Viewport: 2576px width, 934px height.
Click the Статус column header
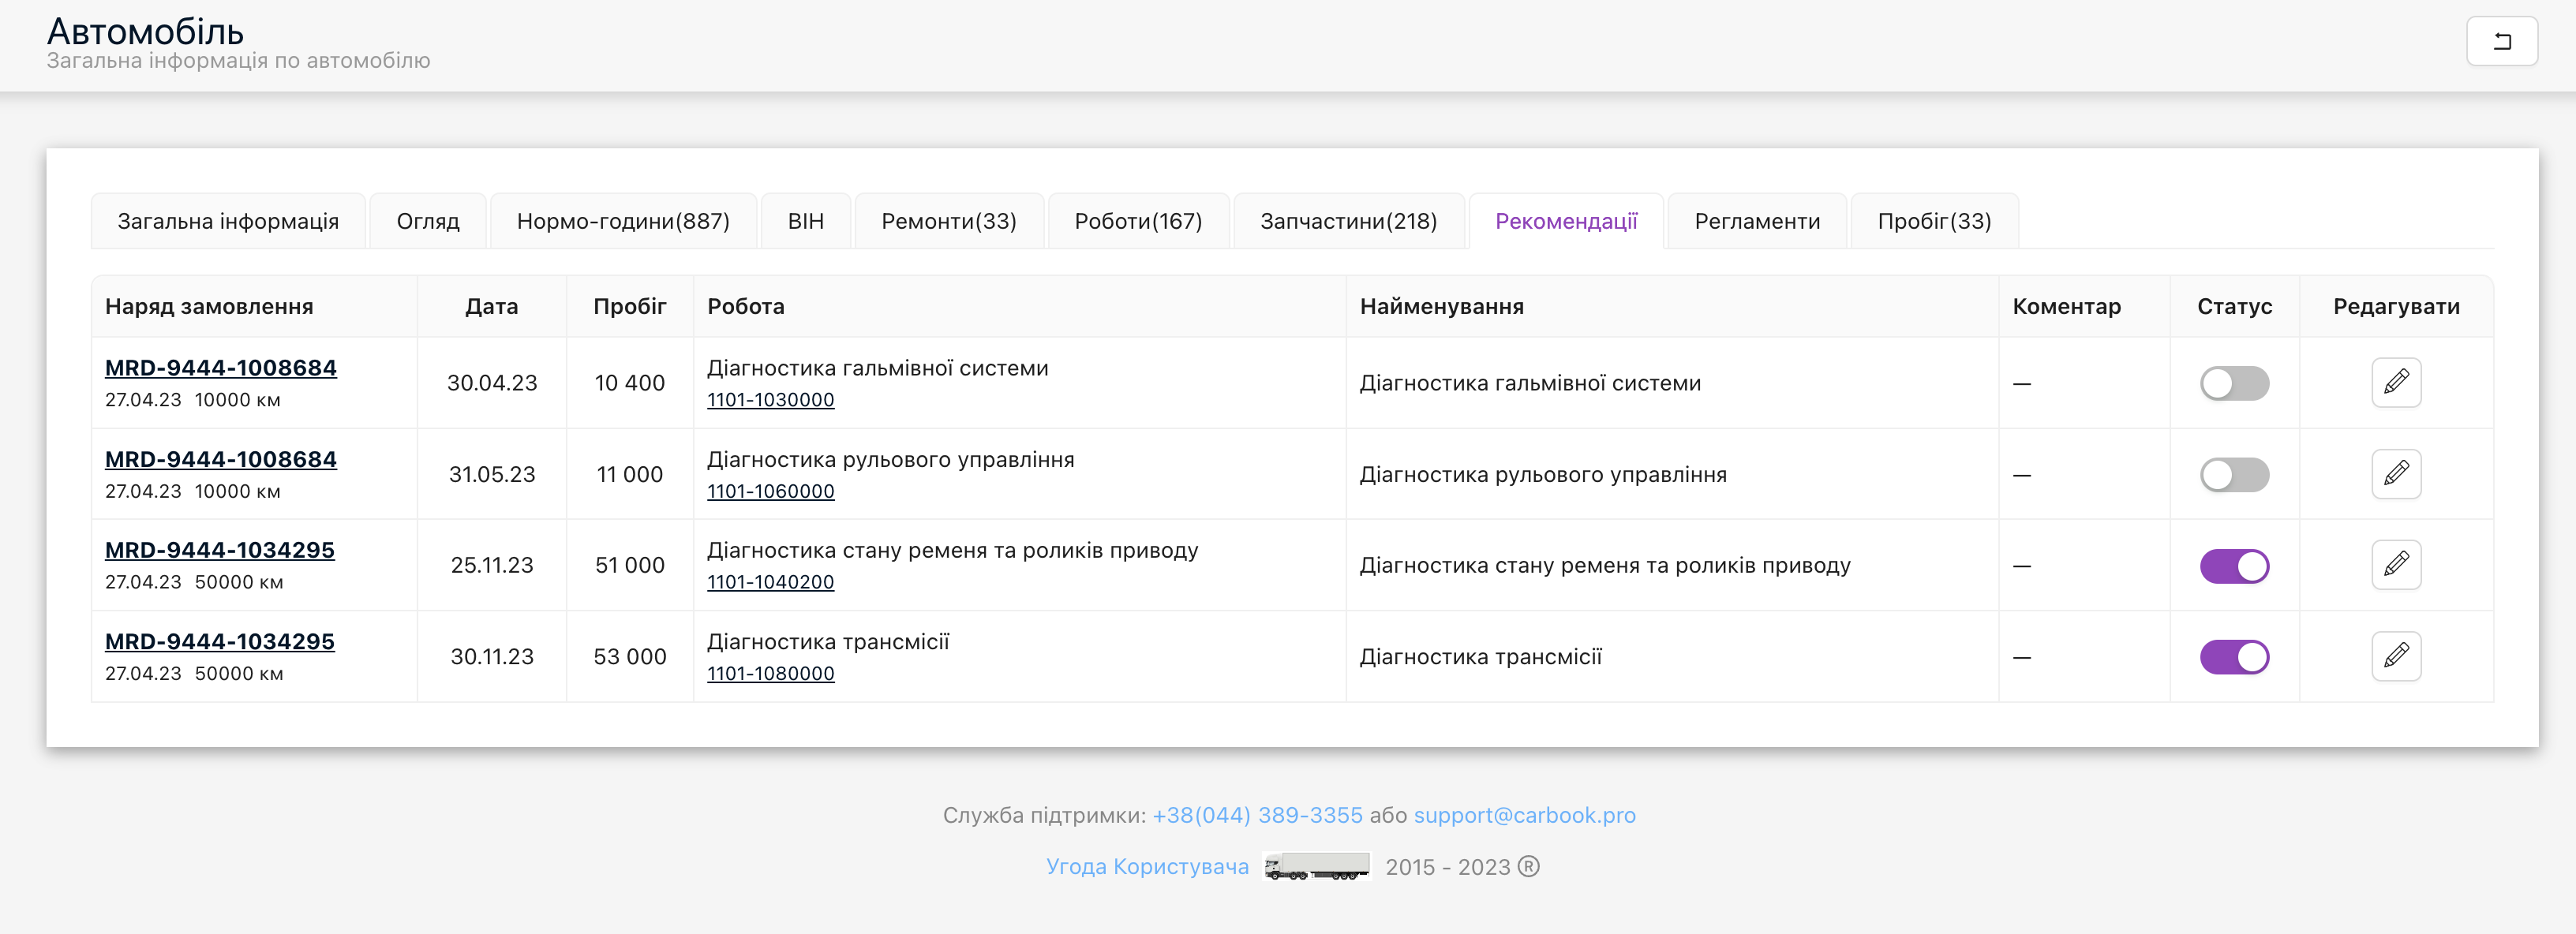coord(2234,306)
